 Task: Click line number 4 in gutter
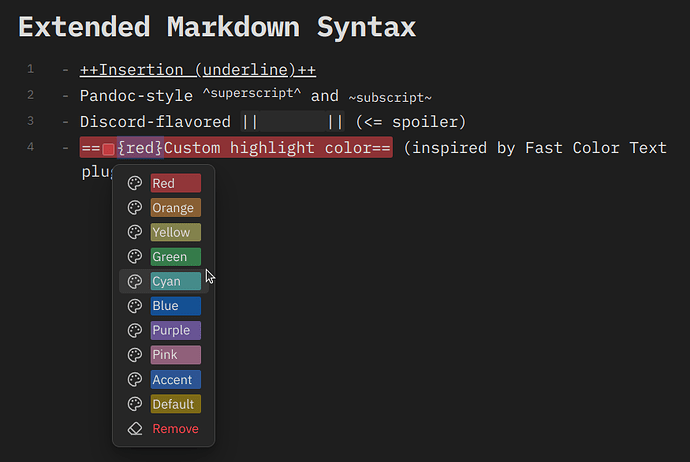(30, 147)
